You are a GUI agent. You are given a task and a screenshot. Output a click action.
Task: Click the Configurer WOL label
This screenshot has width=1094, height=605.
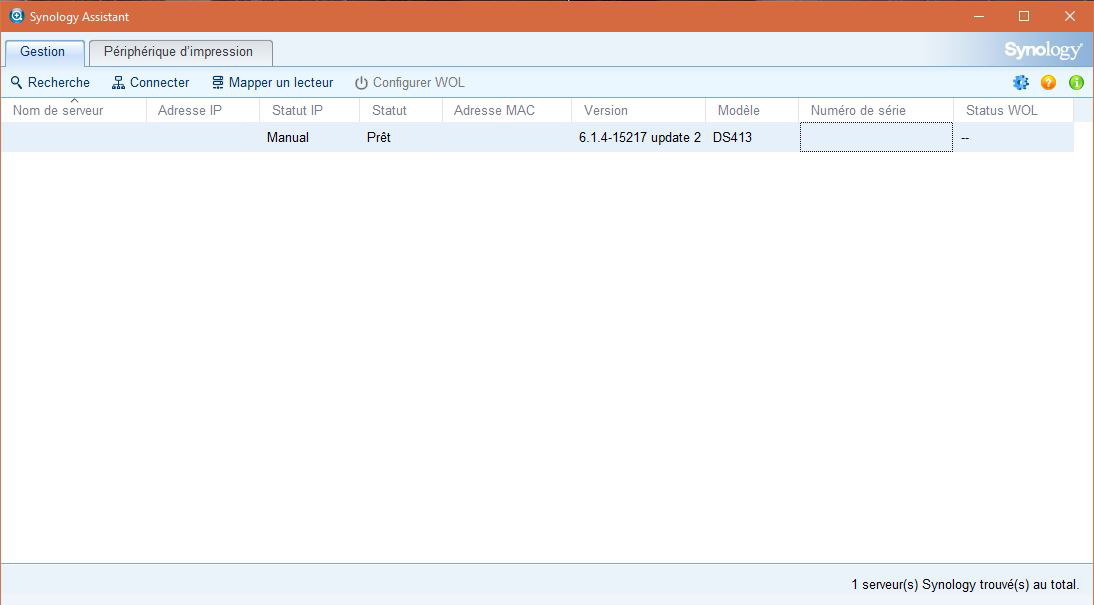click(x=419, y=83)
